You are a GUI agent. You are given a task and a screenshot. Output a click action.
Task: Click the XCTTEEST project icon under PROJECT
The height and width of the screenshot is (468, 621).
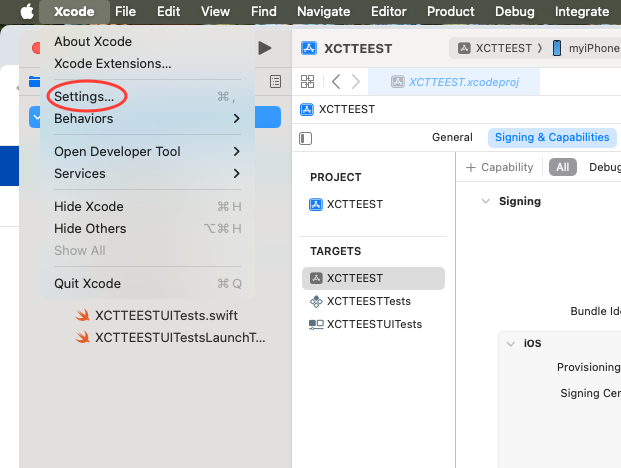[x=316, y=204]
